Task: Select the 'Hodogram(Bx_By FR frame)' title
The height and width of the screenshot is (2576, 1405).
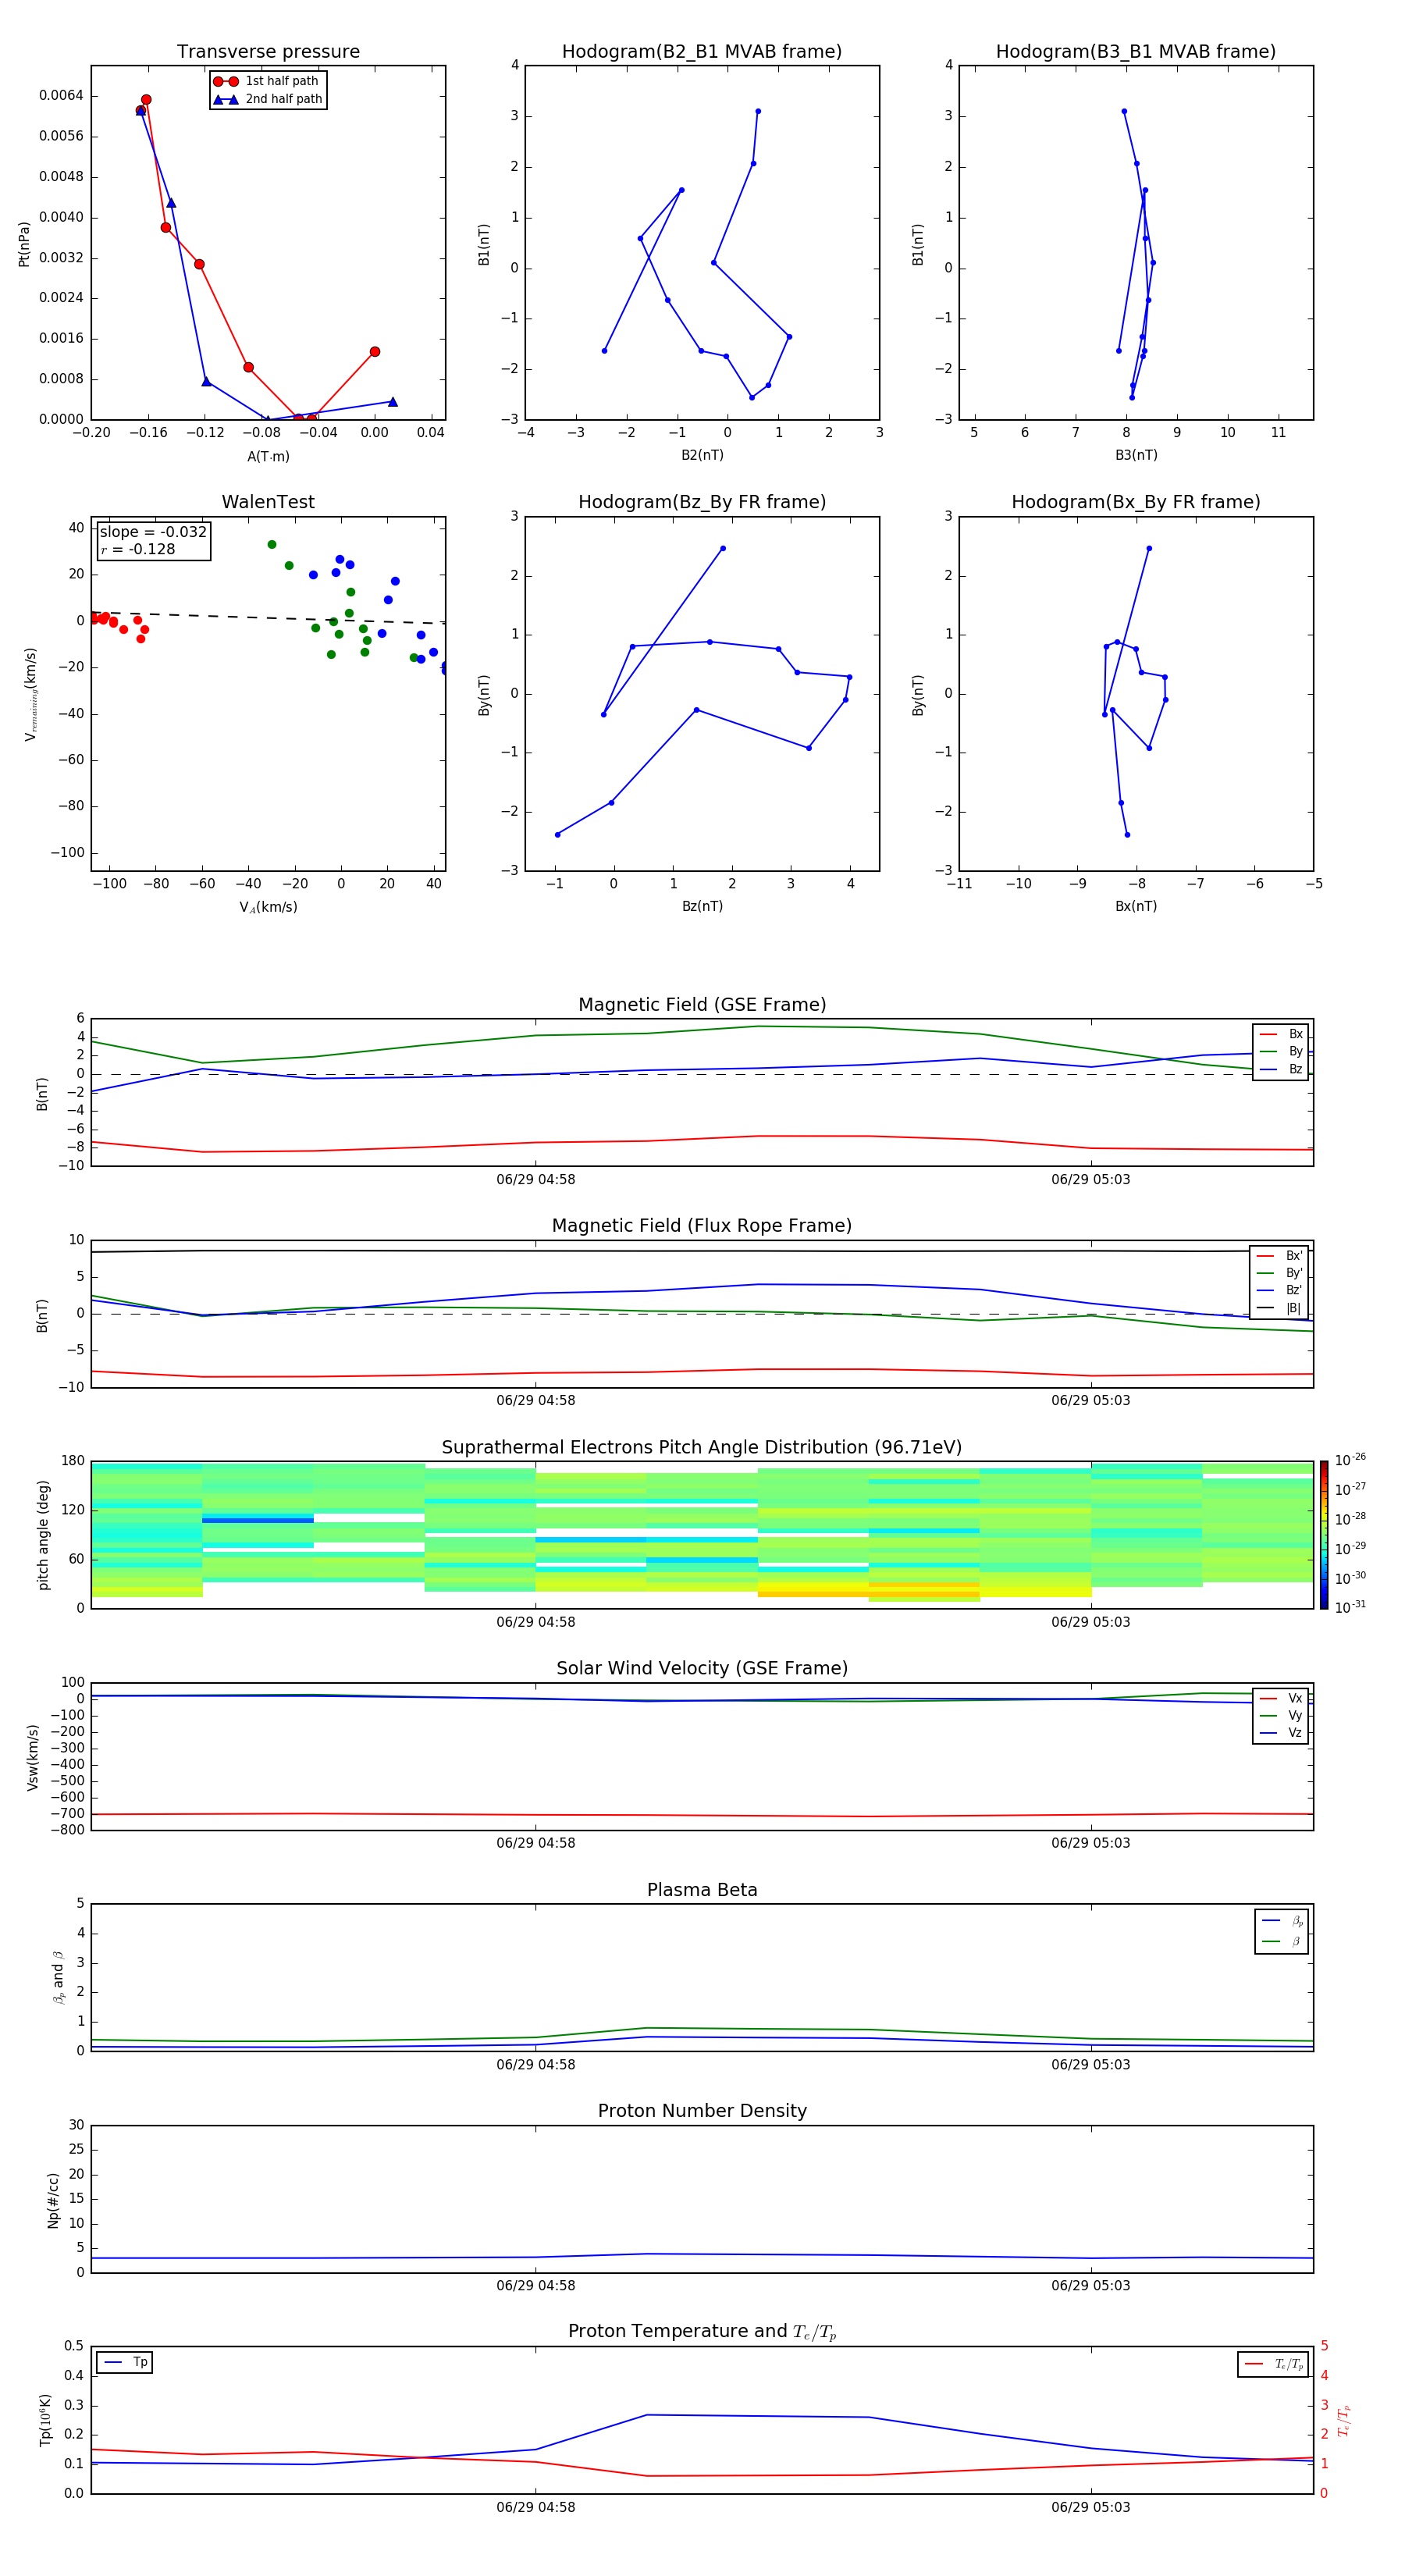Action: tap(1136, 502)
